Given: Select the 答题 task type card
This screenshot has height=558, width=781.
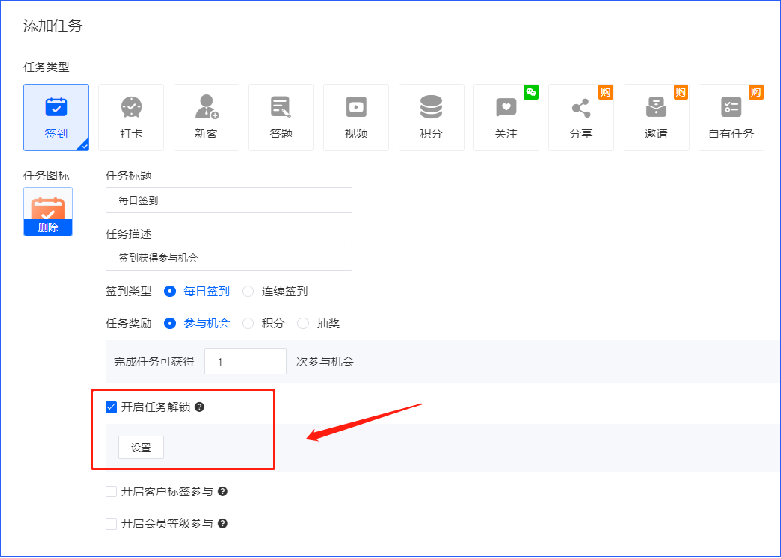Looking at the screenshot, I should coord(281,118).
